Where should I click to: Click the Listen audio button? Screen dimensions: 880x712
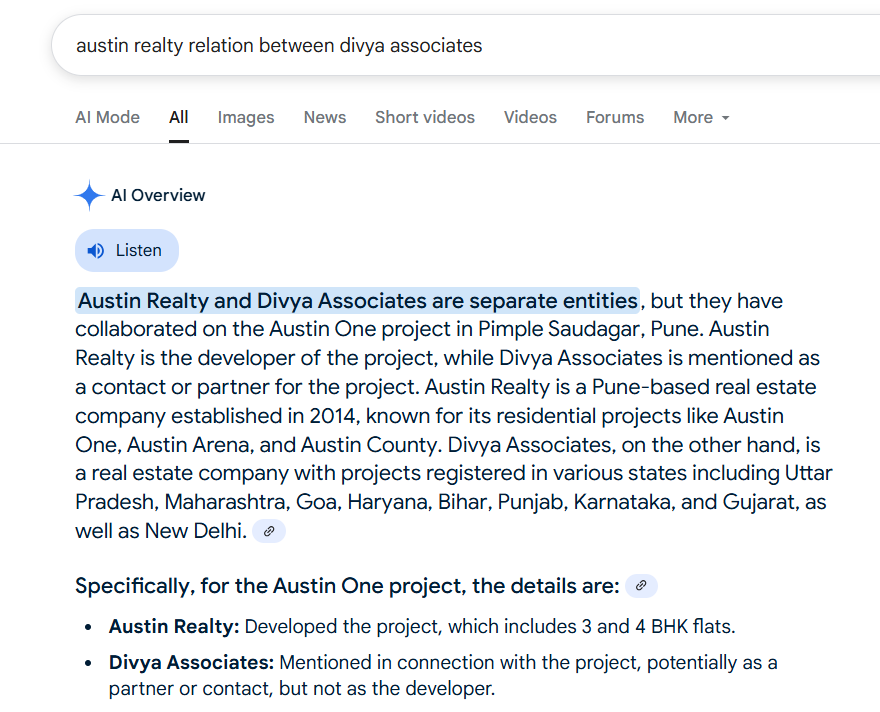point(127,250)
